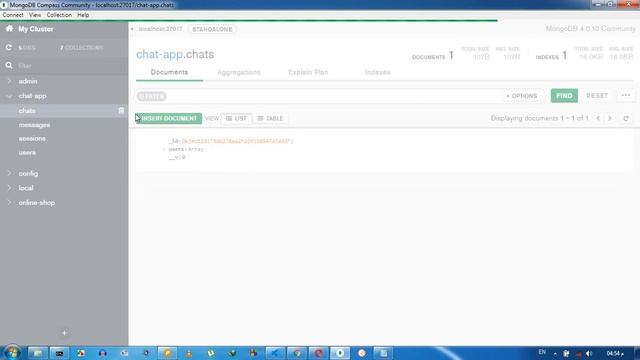
Task: Expand the users Array field
Action: (x=164, y=149)
